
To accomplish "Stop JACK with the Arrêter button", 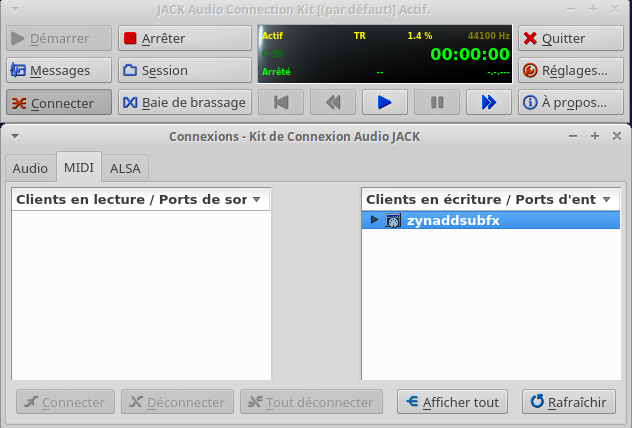I will point(185,38).
